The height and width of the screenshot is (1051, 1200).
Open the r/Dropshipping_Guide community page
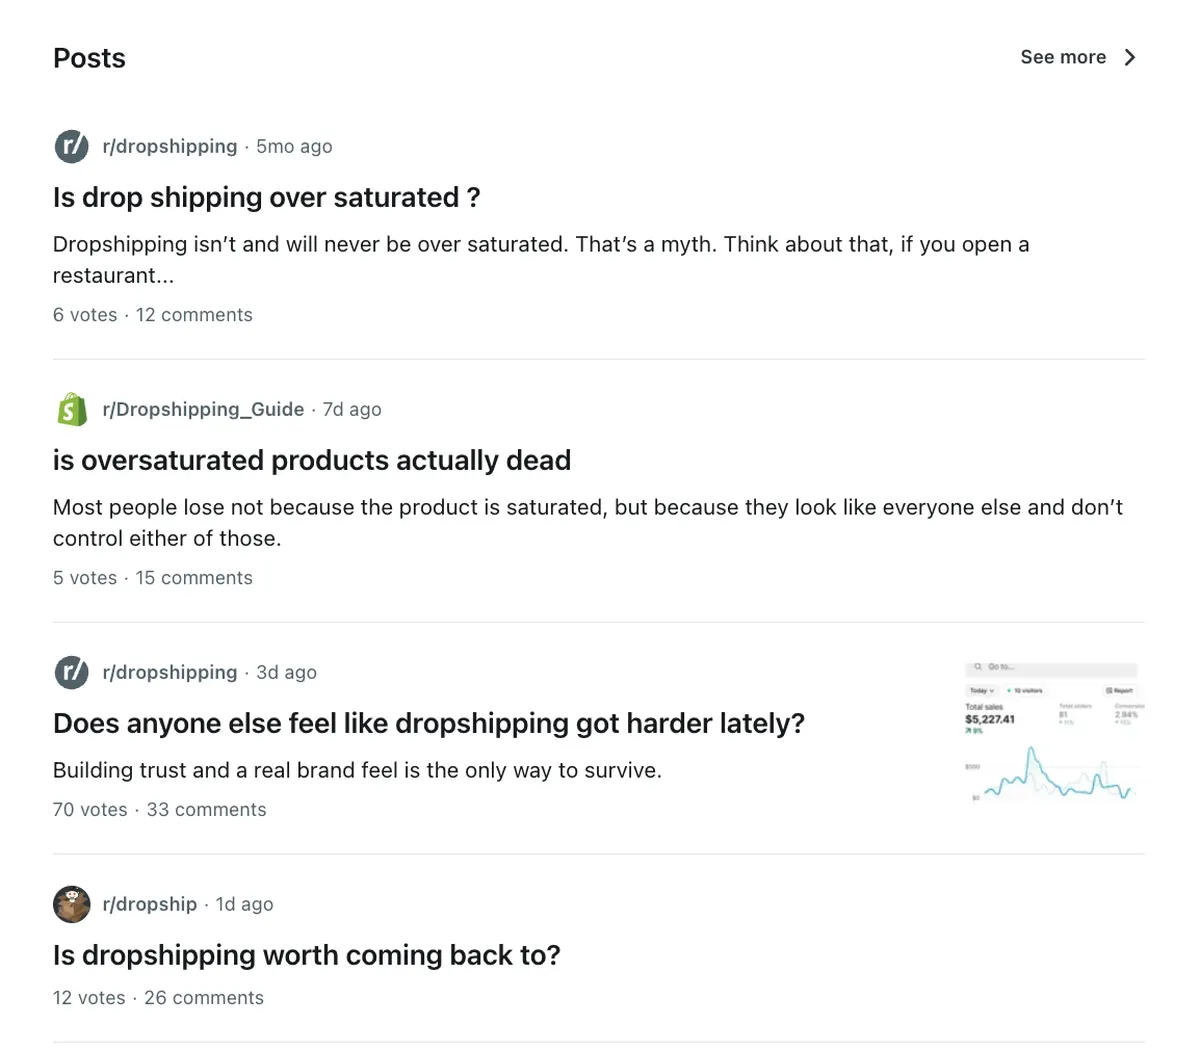[204, 408]
